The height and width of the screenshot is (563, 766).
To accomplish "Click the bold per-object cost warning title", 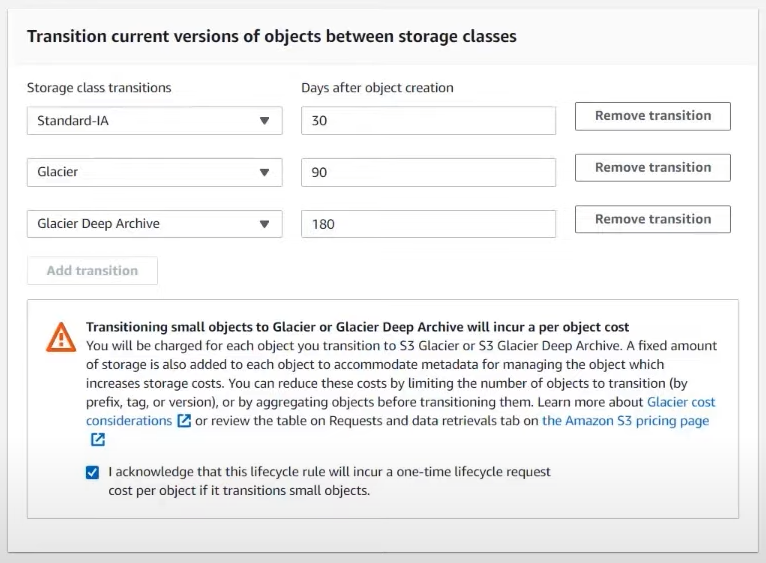I will pos(357,327).
